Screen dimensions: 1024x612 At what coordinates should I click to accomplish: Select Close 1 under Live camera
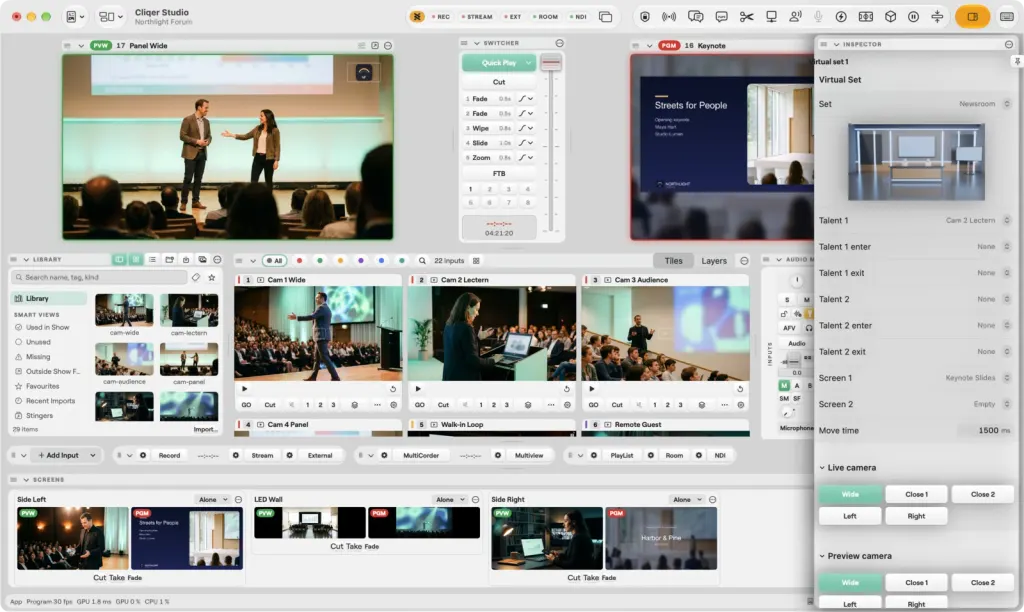[x=916, y=494]
